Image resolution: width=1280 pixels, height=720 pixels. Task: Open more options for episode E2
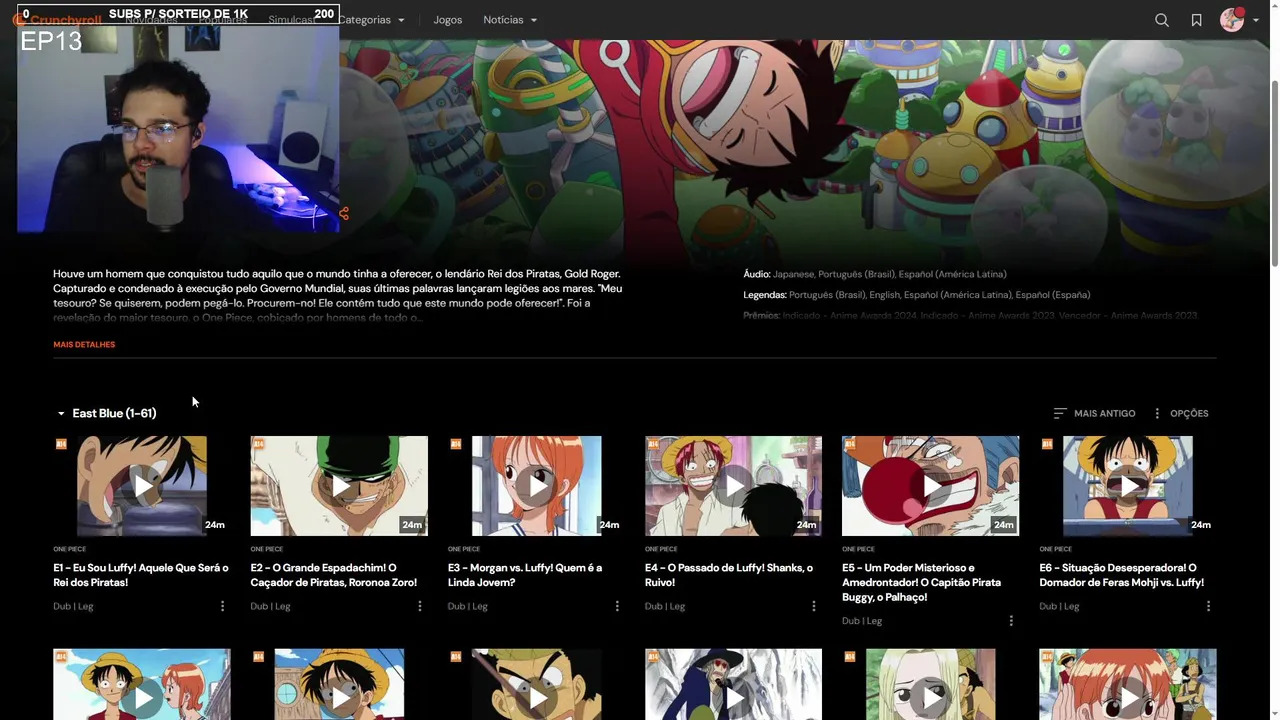click(419, 606)
